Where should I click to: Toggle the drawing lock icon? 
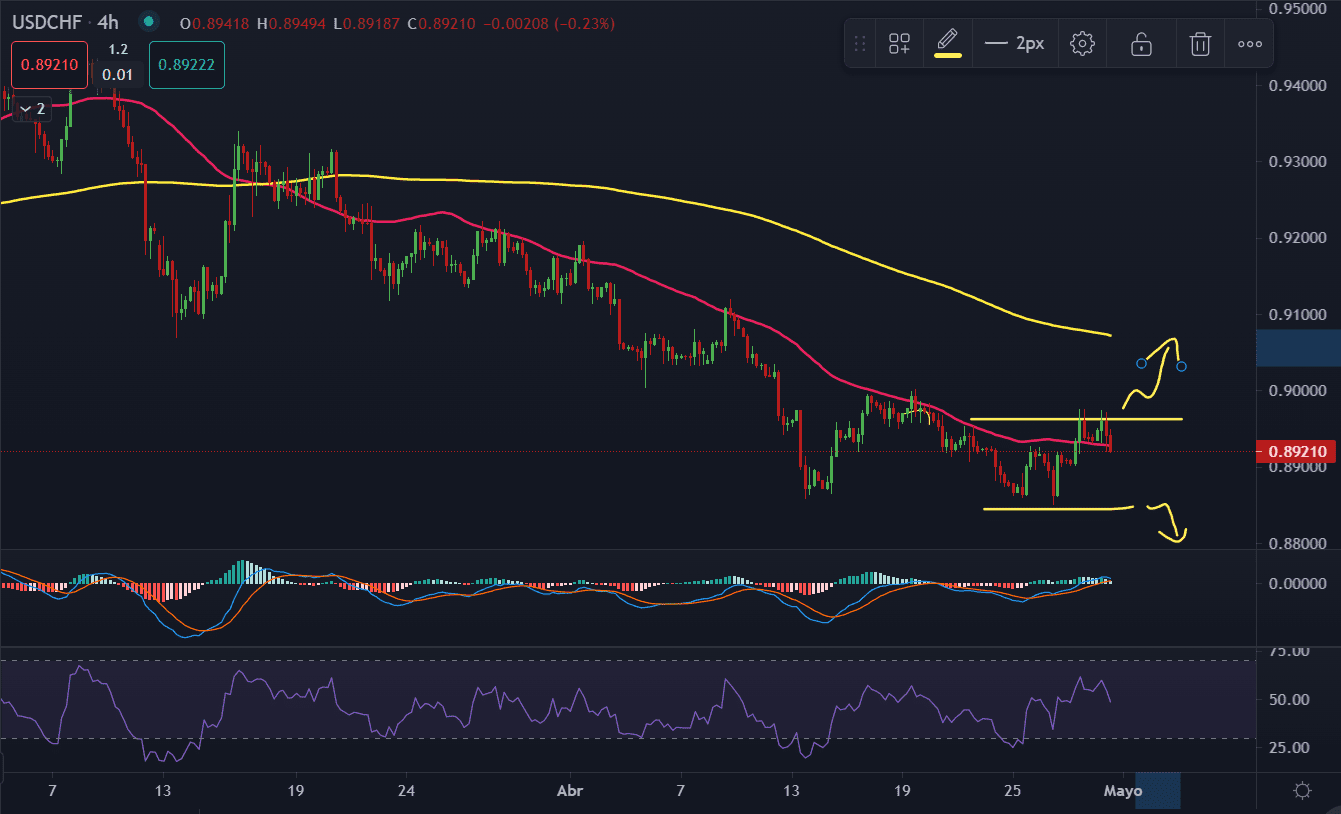[1140, 44]
